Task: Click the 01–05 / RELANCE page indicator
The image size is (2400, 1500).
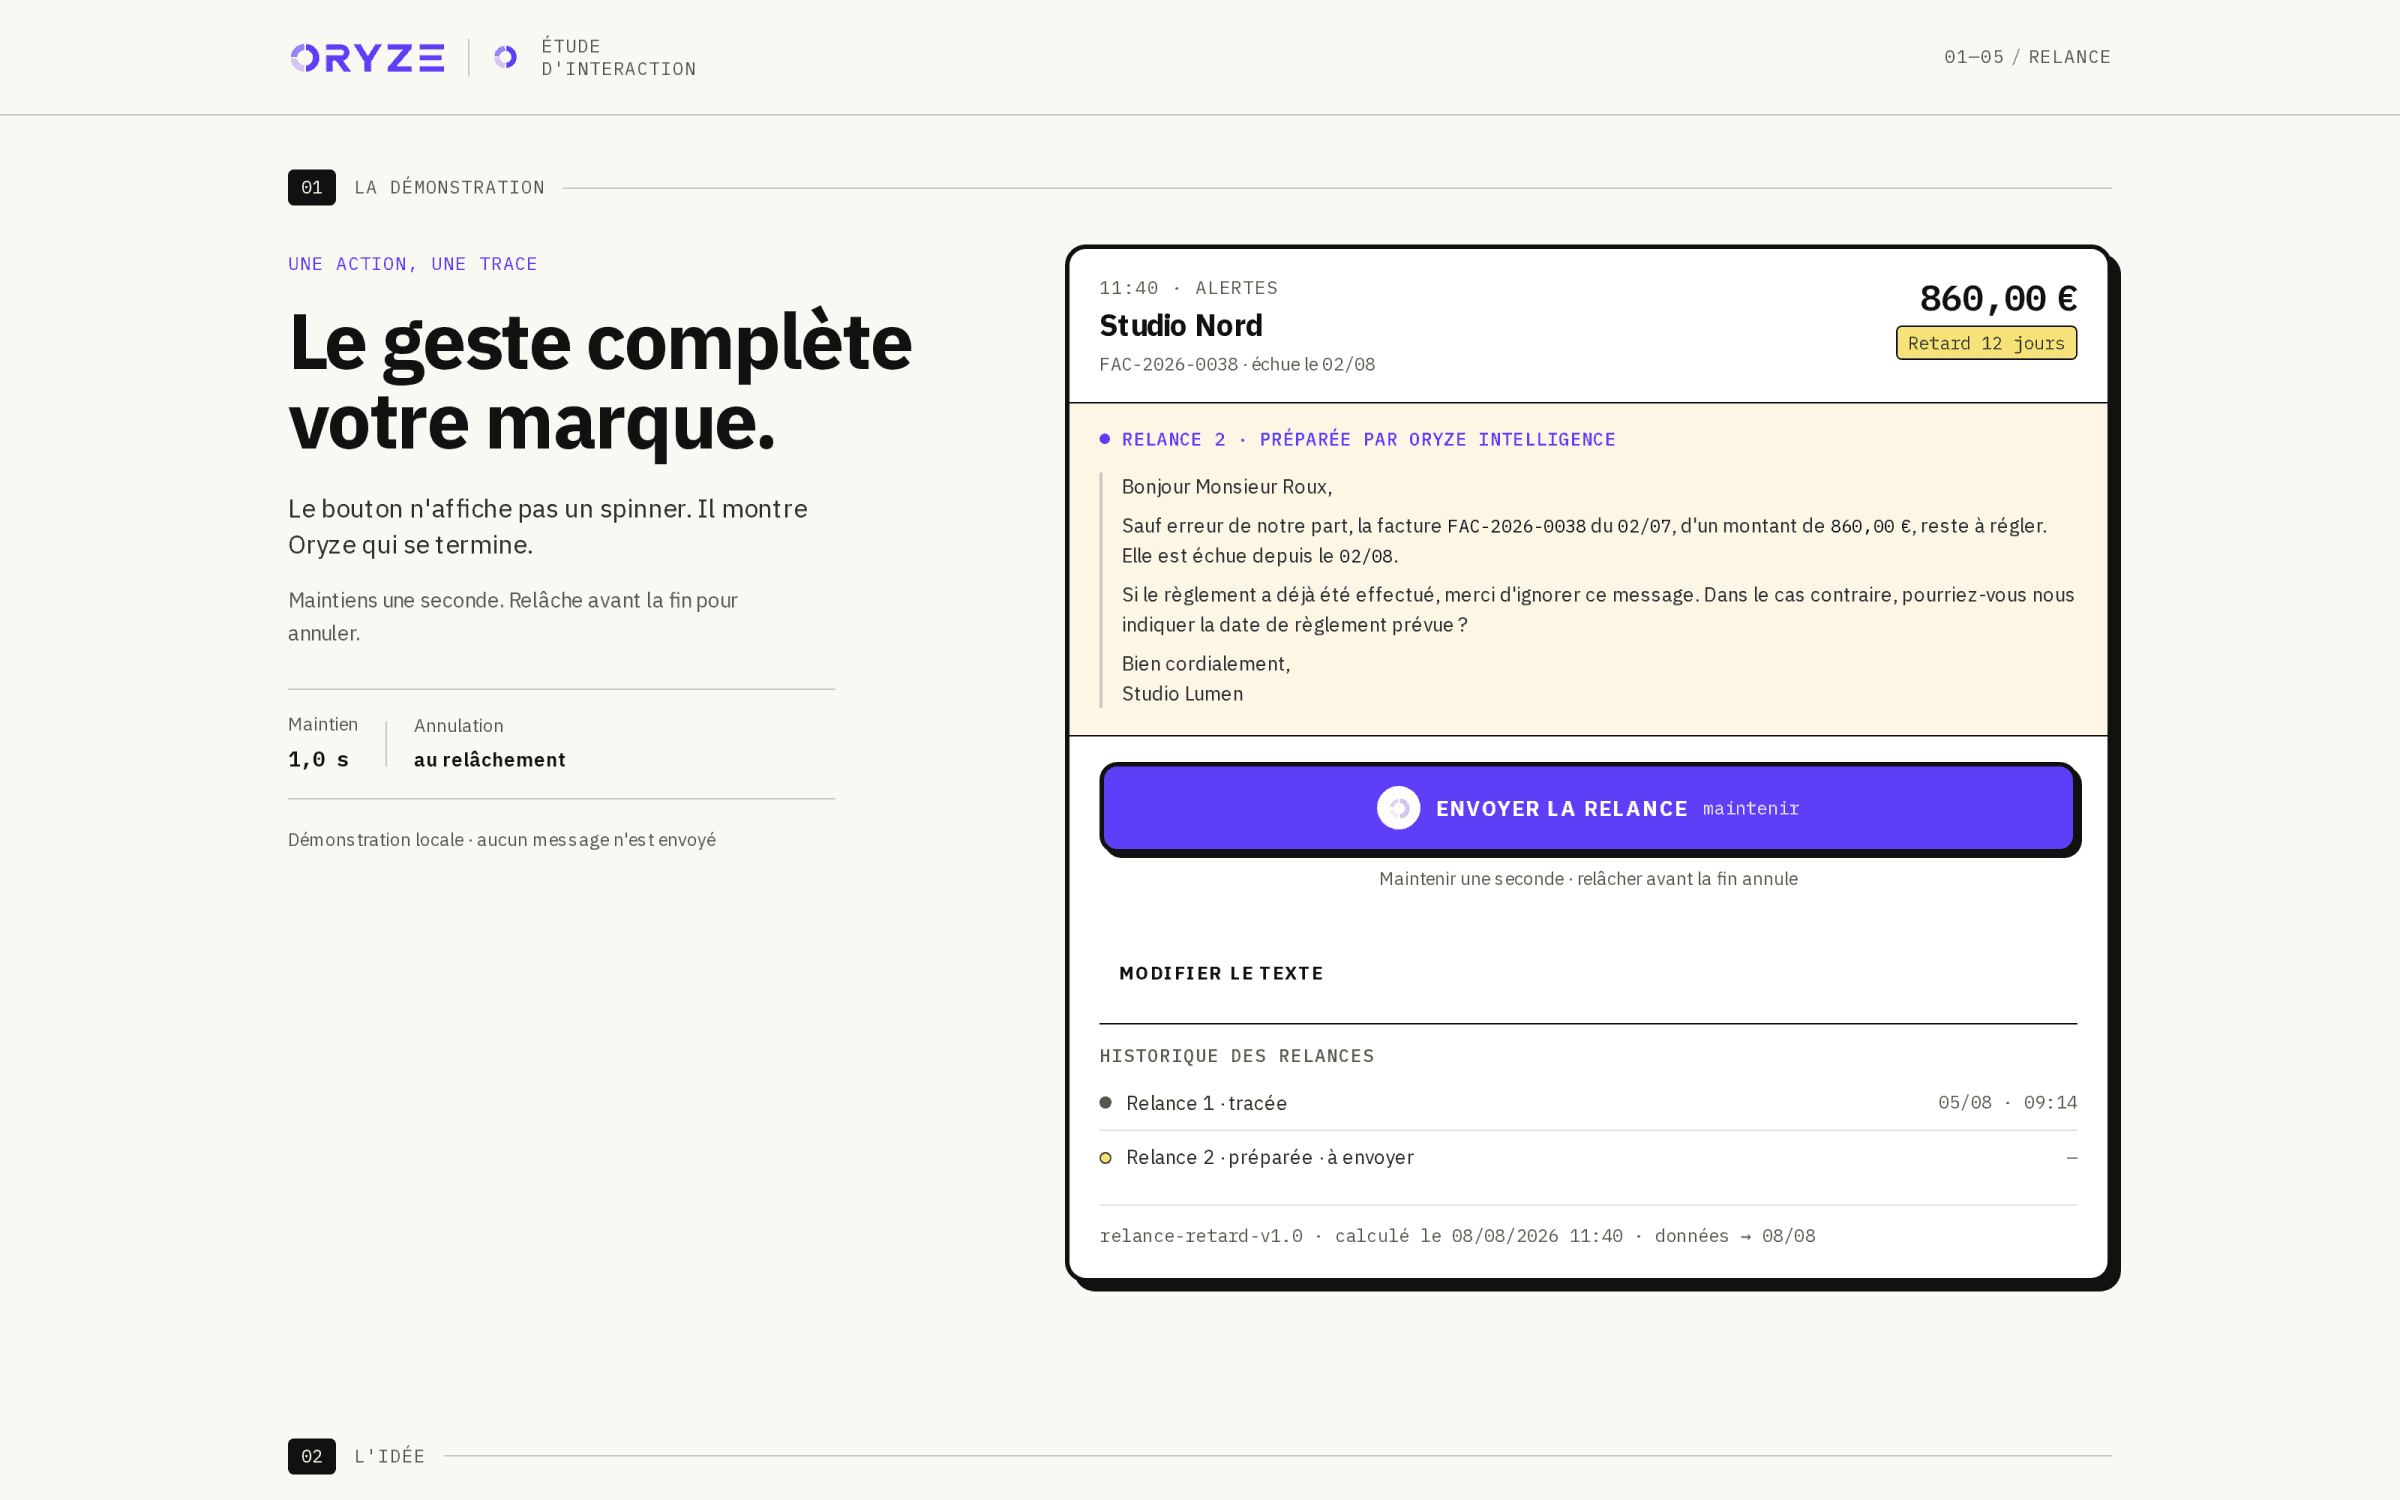Action: (x=2027, y=57)
